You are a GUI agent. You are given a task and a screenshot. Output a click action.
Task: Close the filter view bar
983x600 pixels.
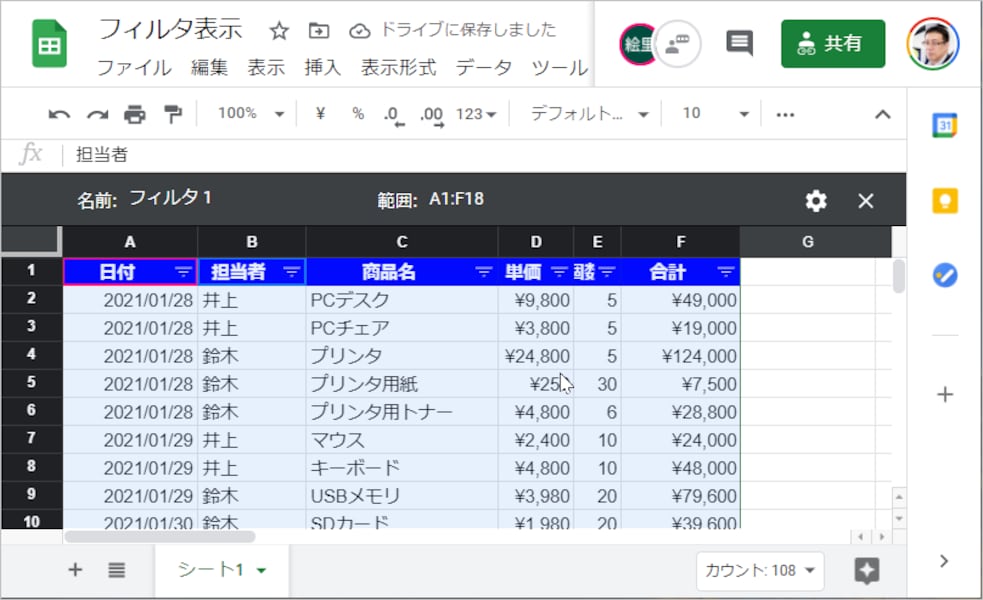point(866,201)
